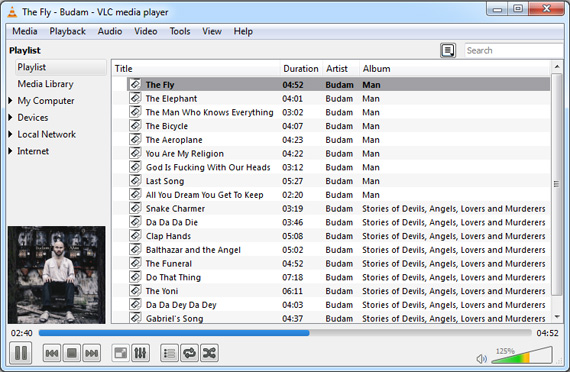Open the Media menu

pyautogui.click(x=25, y=31)
